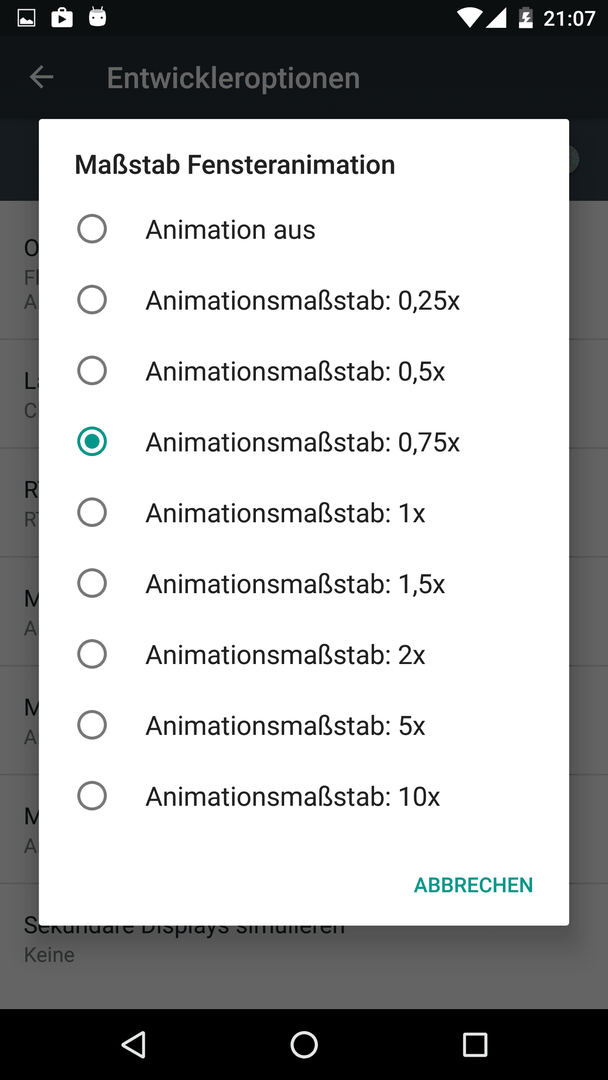
Task: Pick Animationsmaßstab: 1x option
Action: tap(304, 513)
